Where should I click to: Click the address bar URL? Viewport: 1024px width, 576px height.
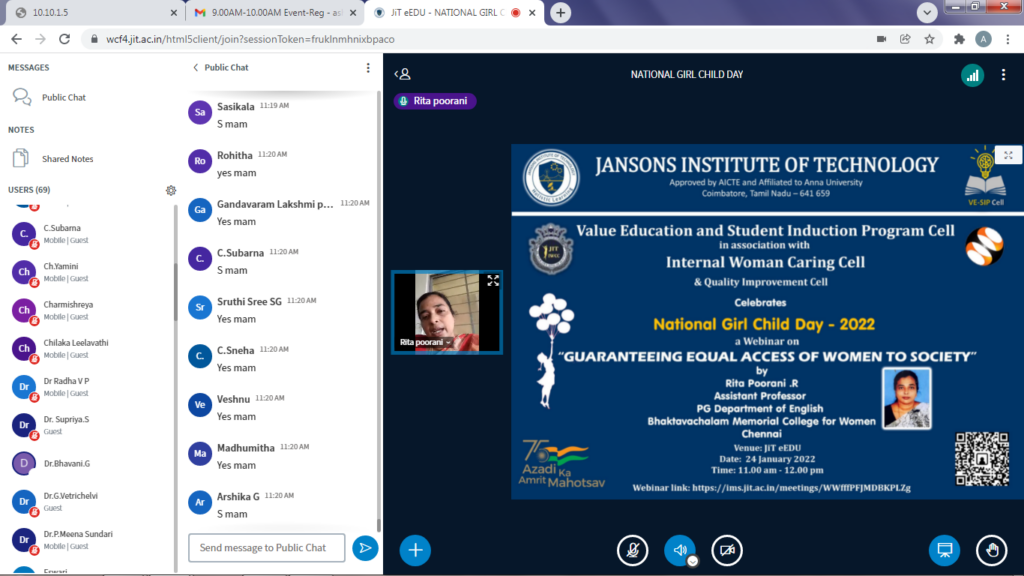250,39
